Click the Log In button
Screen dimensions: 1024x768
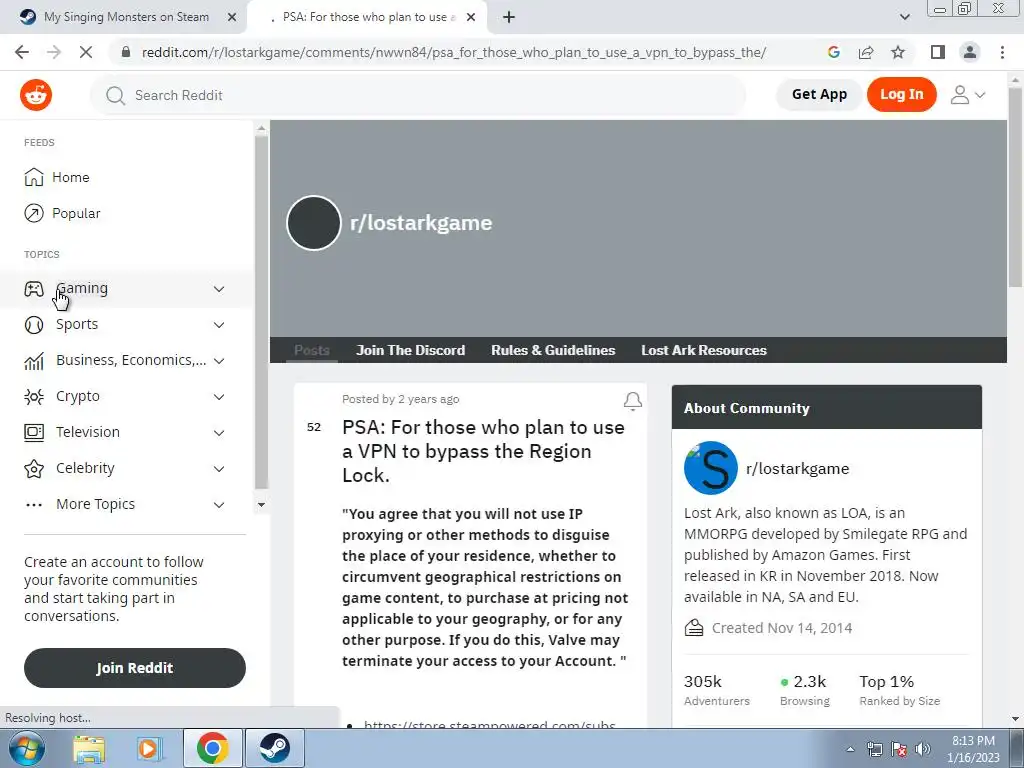coord(901,95)
